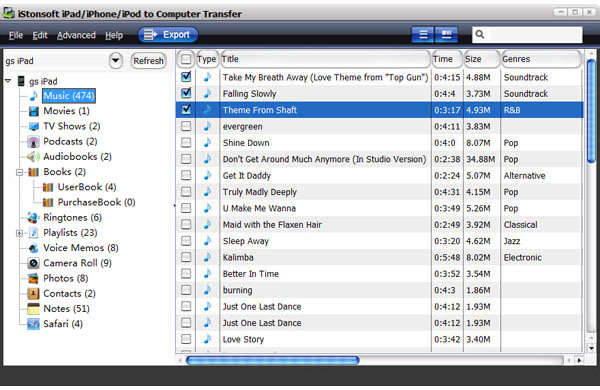Viewport: 600px width, 390px height.
Task: Click the Ringtones icon
Action: [x=33, y=218]
